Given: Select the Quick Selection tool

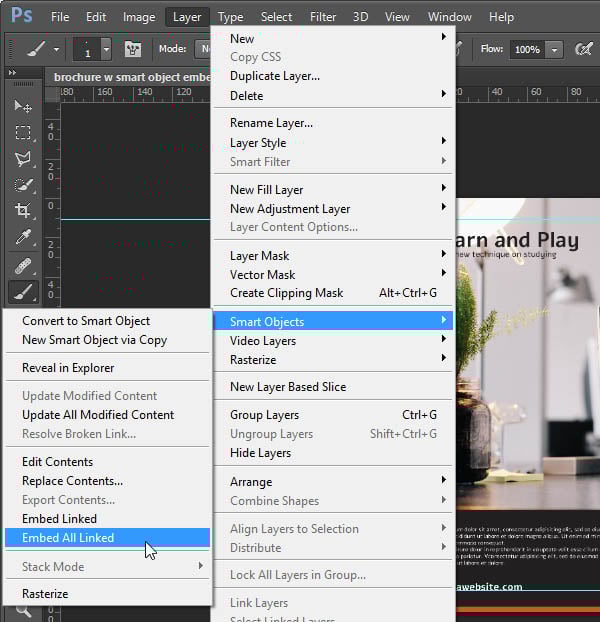Looking at the screenshot, I should point(23,185).
